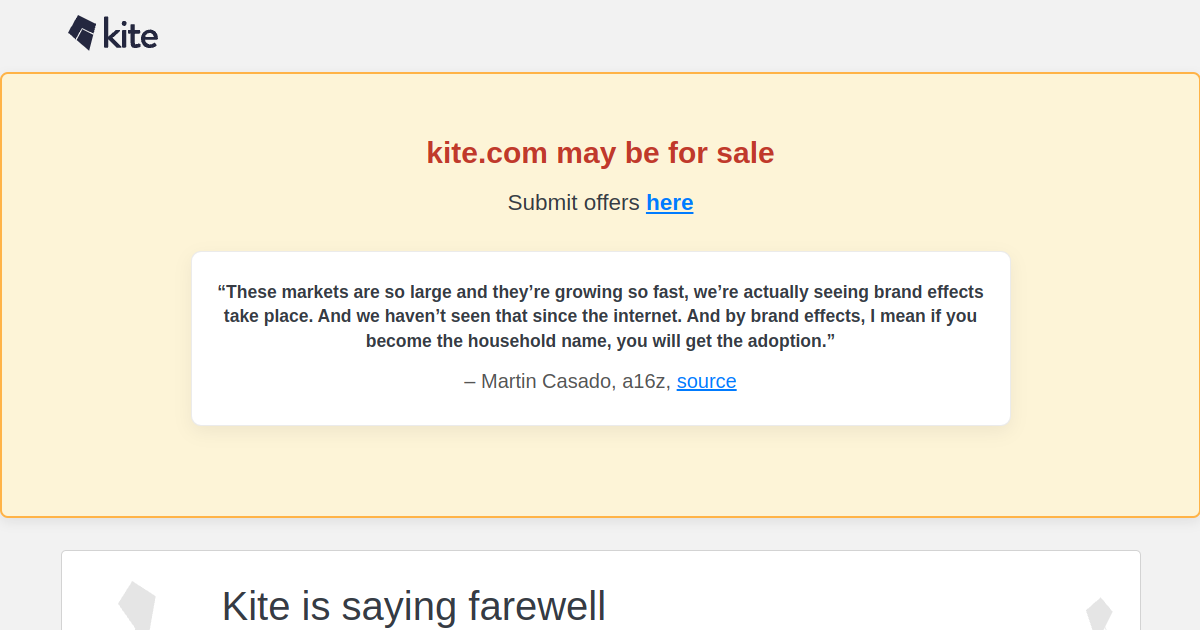This screenshot has height=630, width=1200.
Task: Click the word 'farewell' in the bottom heading
Action: (x=537, y=606)
